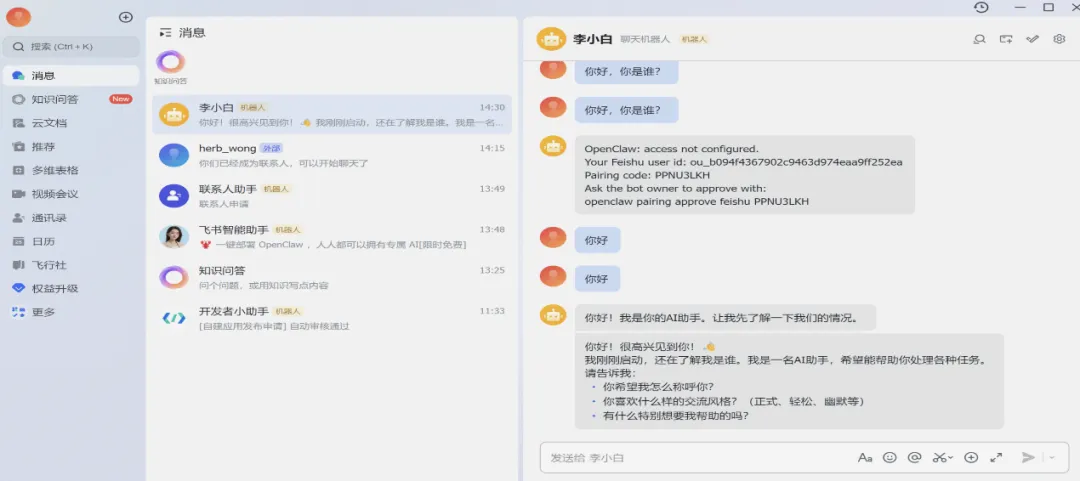This screenshot has height=481, width=1080.
Task: Click the 权益升级 diamond icon
Action: coord(19,289)
